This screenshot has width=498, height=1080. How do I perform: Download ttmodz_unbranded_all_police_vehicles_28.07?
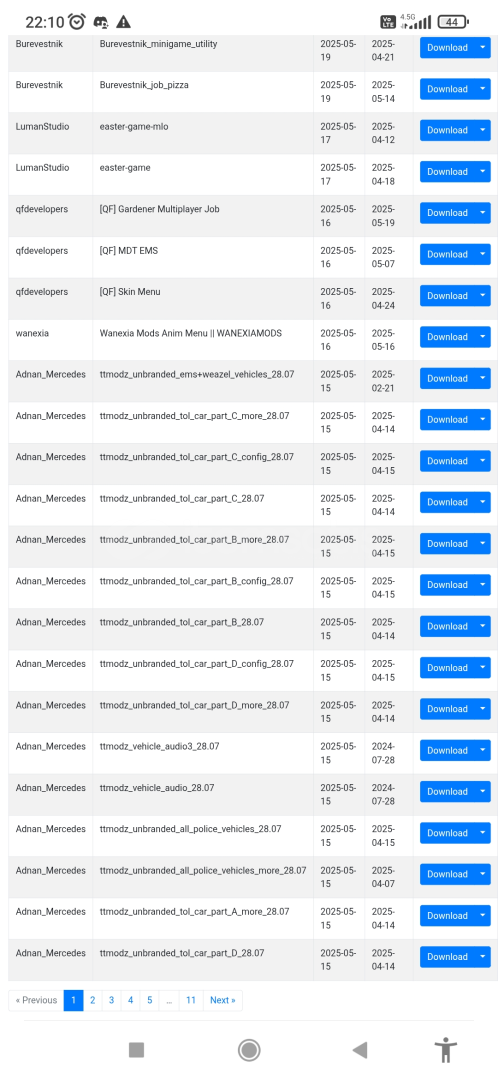point(447,833)
